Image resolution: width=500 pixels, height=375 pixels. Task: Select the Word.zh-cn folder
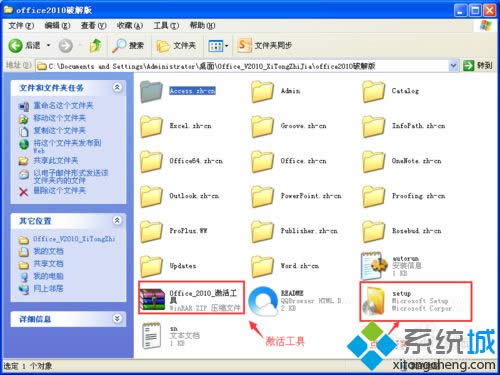pos(285,266)
